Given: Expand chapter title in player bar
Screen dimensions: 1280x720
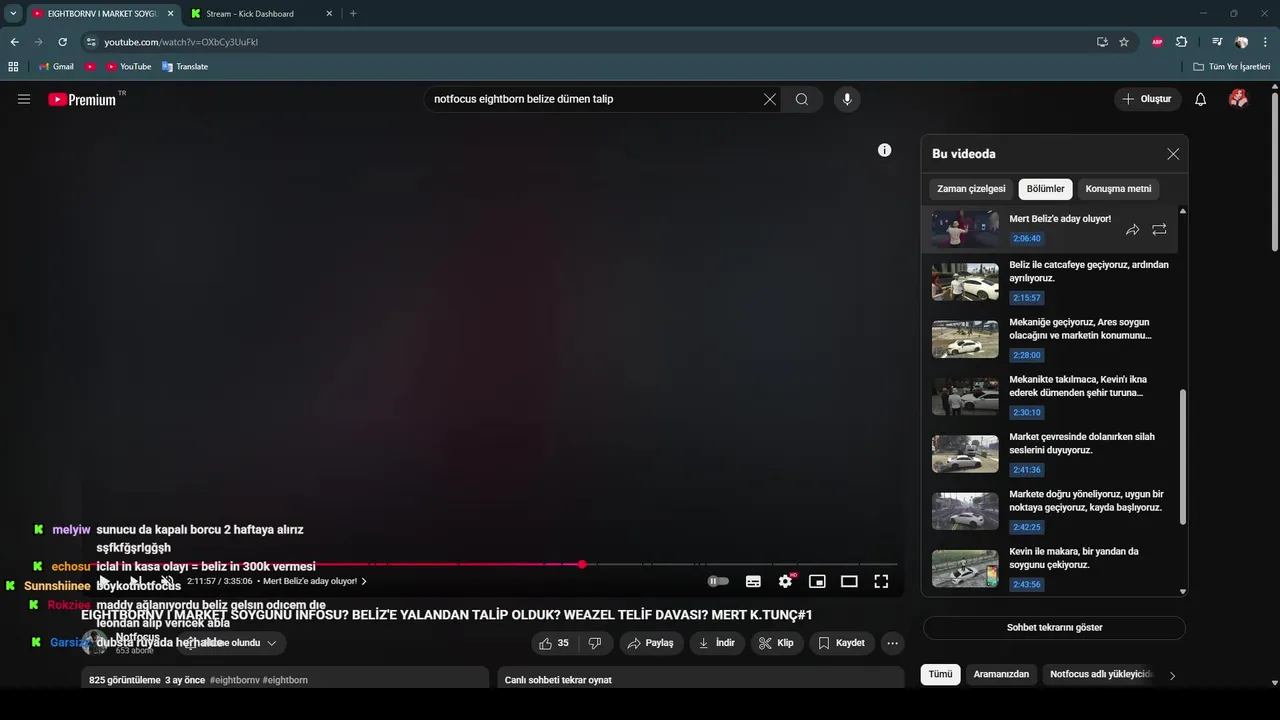Looking at the screenshot, I should click(363, 581).
